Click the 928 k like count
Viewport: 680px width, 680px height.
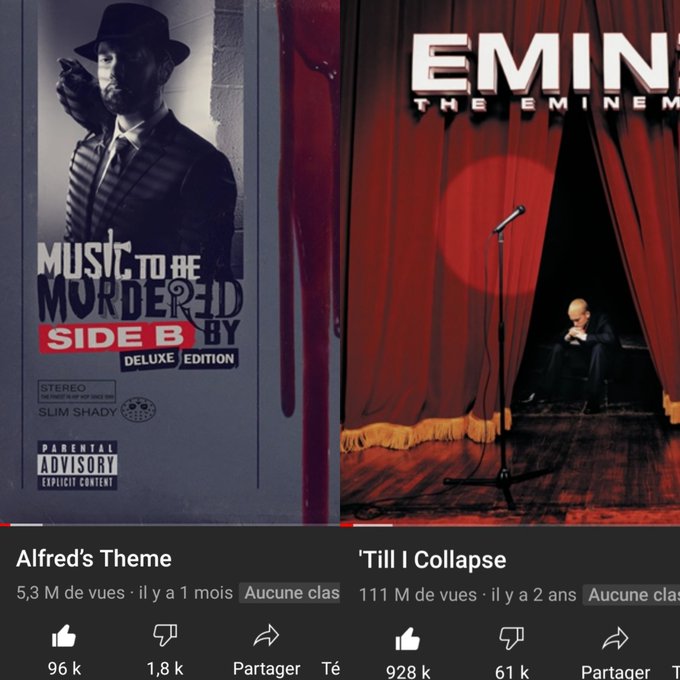(x=408, y=672)
